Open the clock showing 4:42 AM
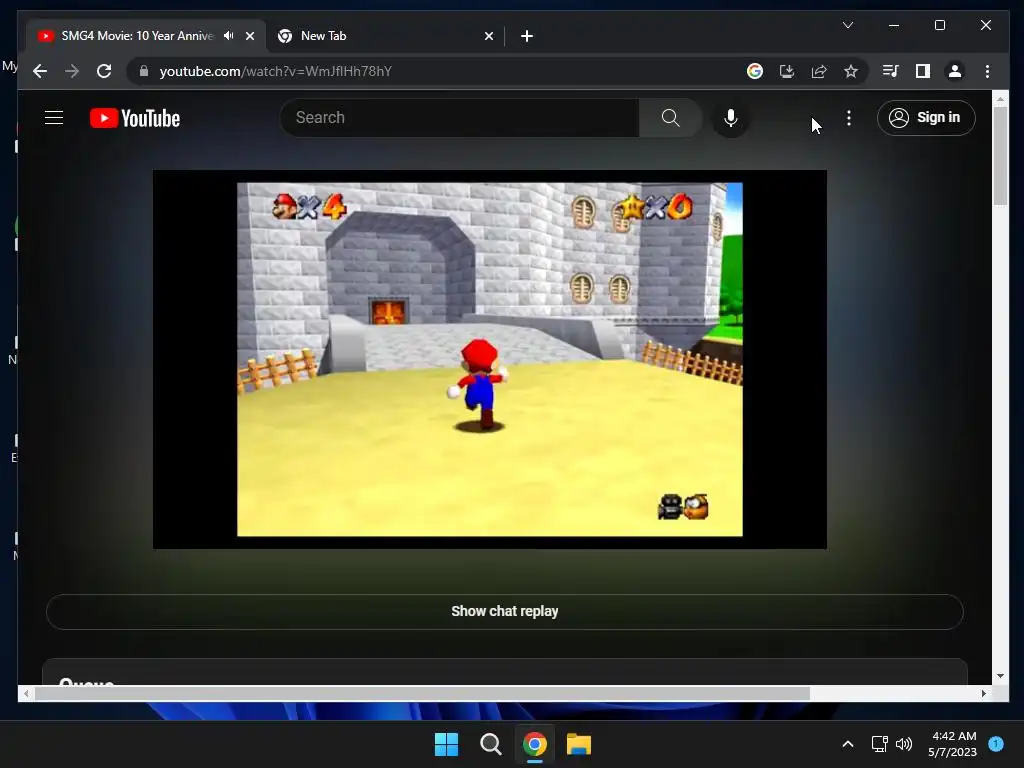This screenshot has height=768, width=1024. point(953,744)
